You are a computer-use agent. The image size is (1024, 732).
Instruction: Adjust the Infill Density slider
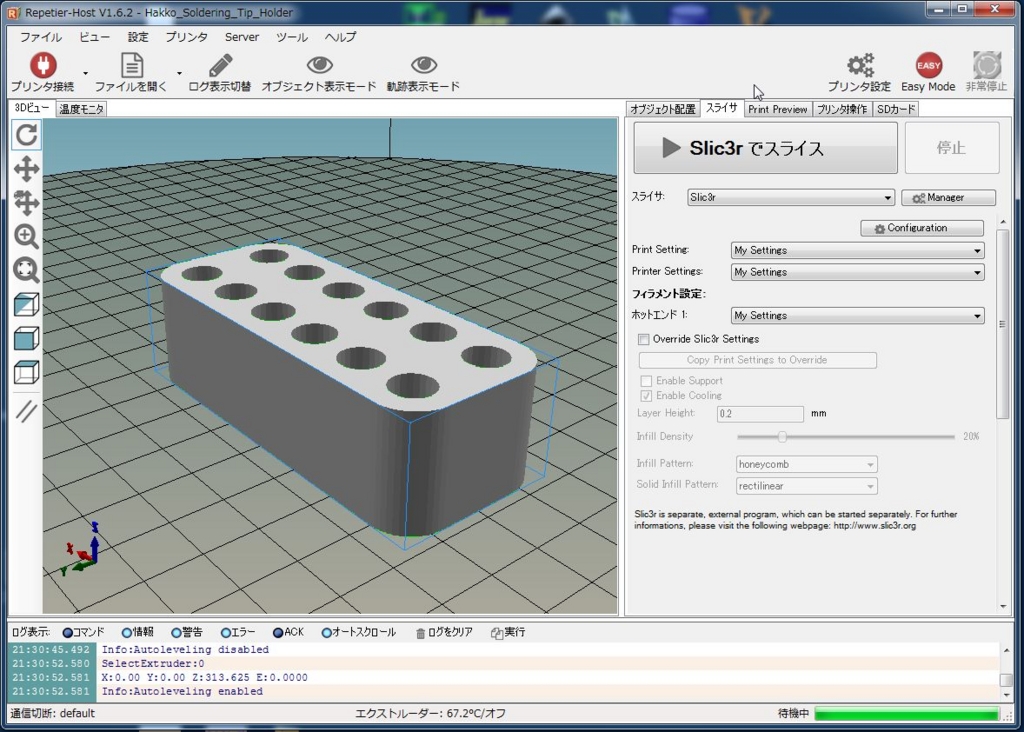pos(782,437)
